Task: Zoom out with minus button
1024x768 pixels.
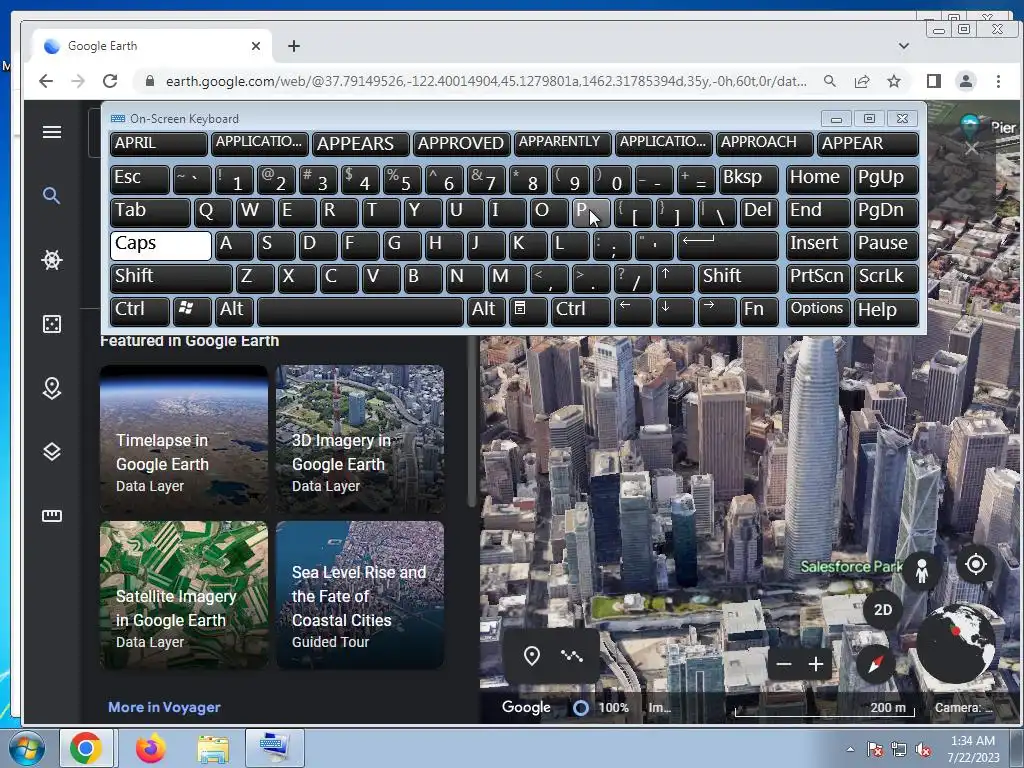Action: coord(784,665)
